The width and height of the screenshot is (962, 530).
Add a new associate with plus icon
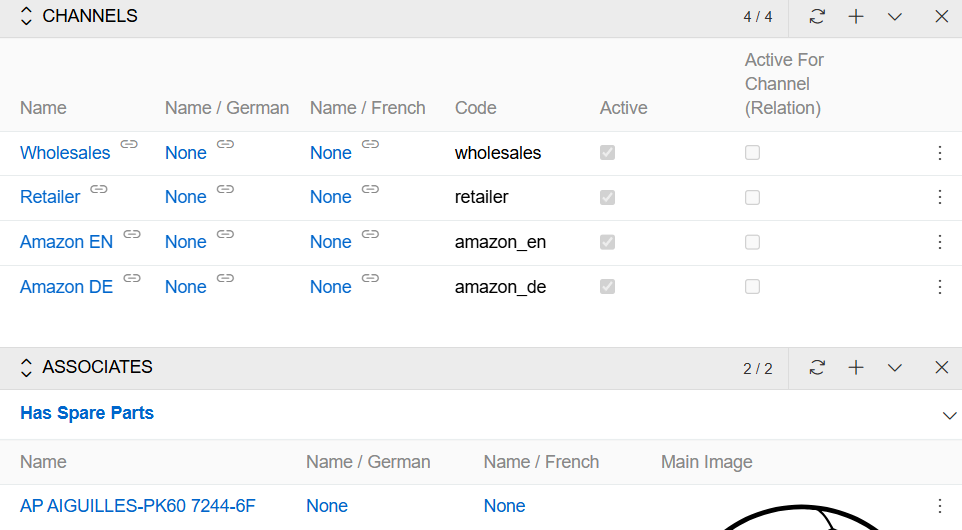856,367
